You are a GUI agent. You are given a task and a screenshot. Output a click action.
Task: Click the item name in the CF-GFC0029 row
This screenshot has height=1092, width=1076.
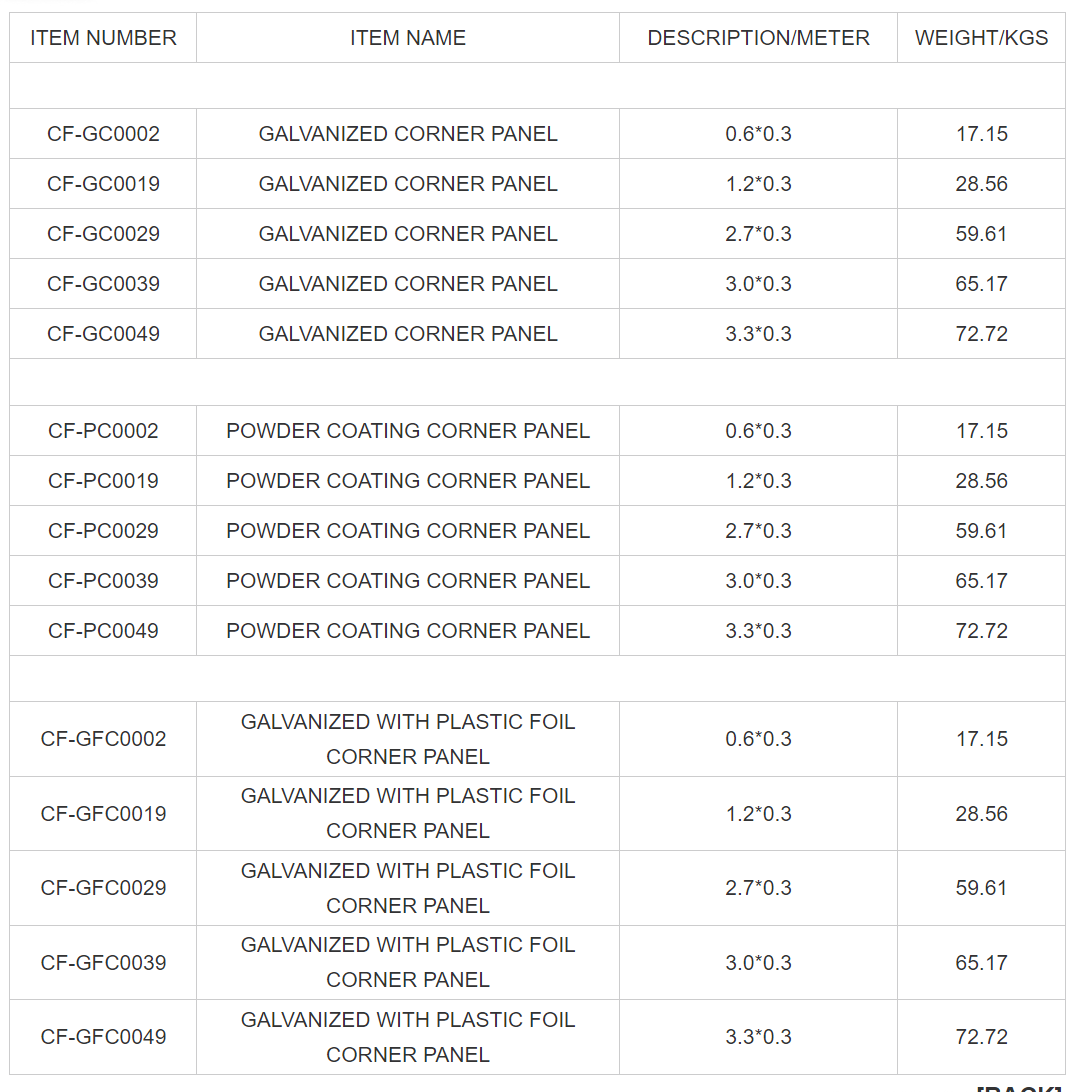(408, 888)
